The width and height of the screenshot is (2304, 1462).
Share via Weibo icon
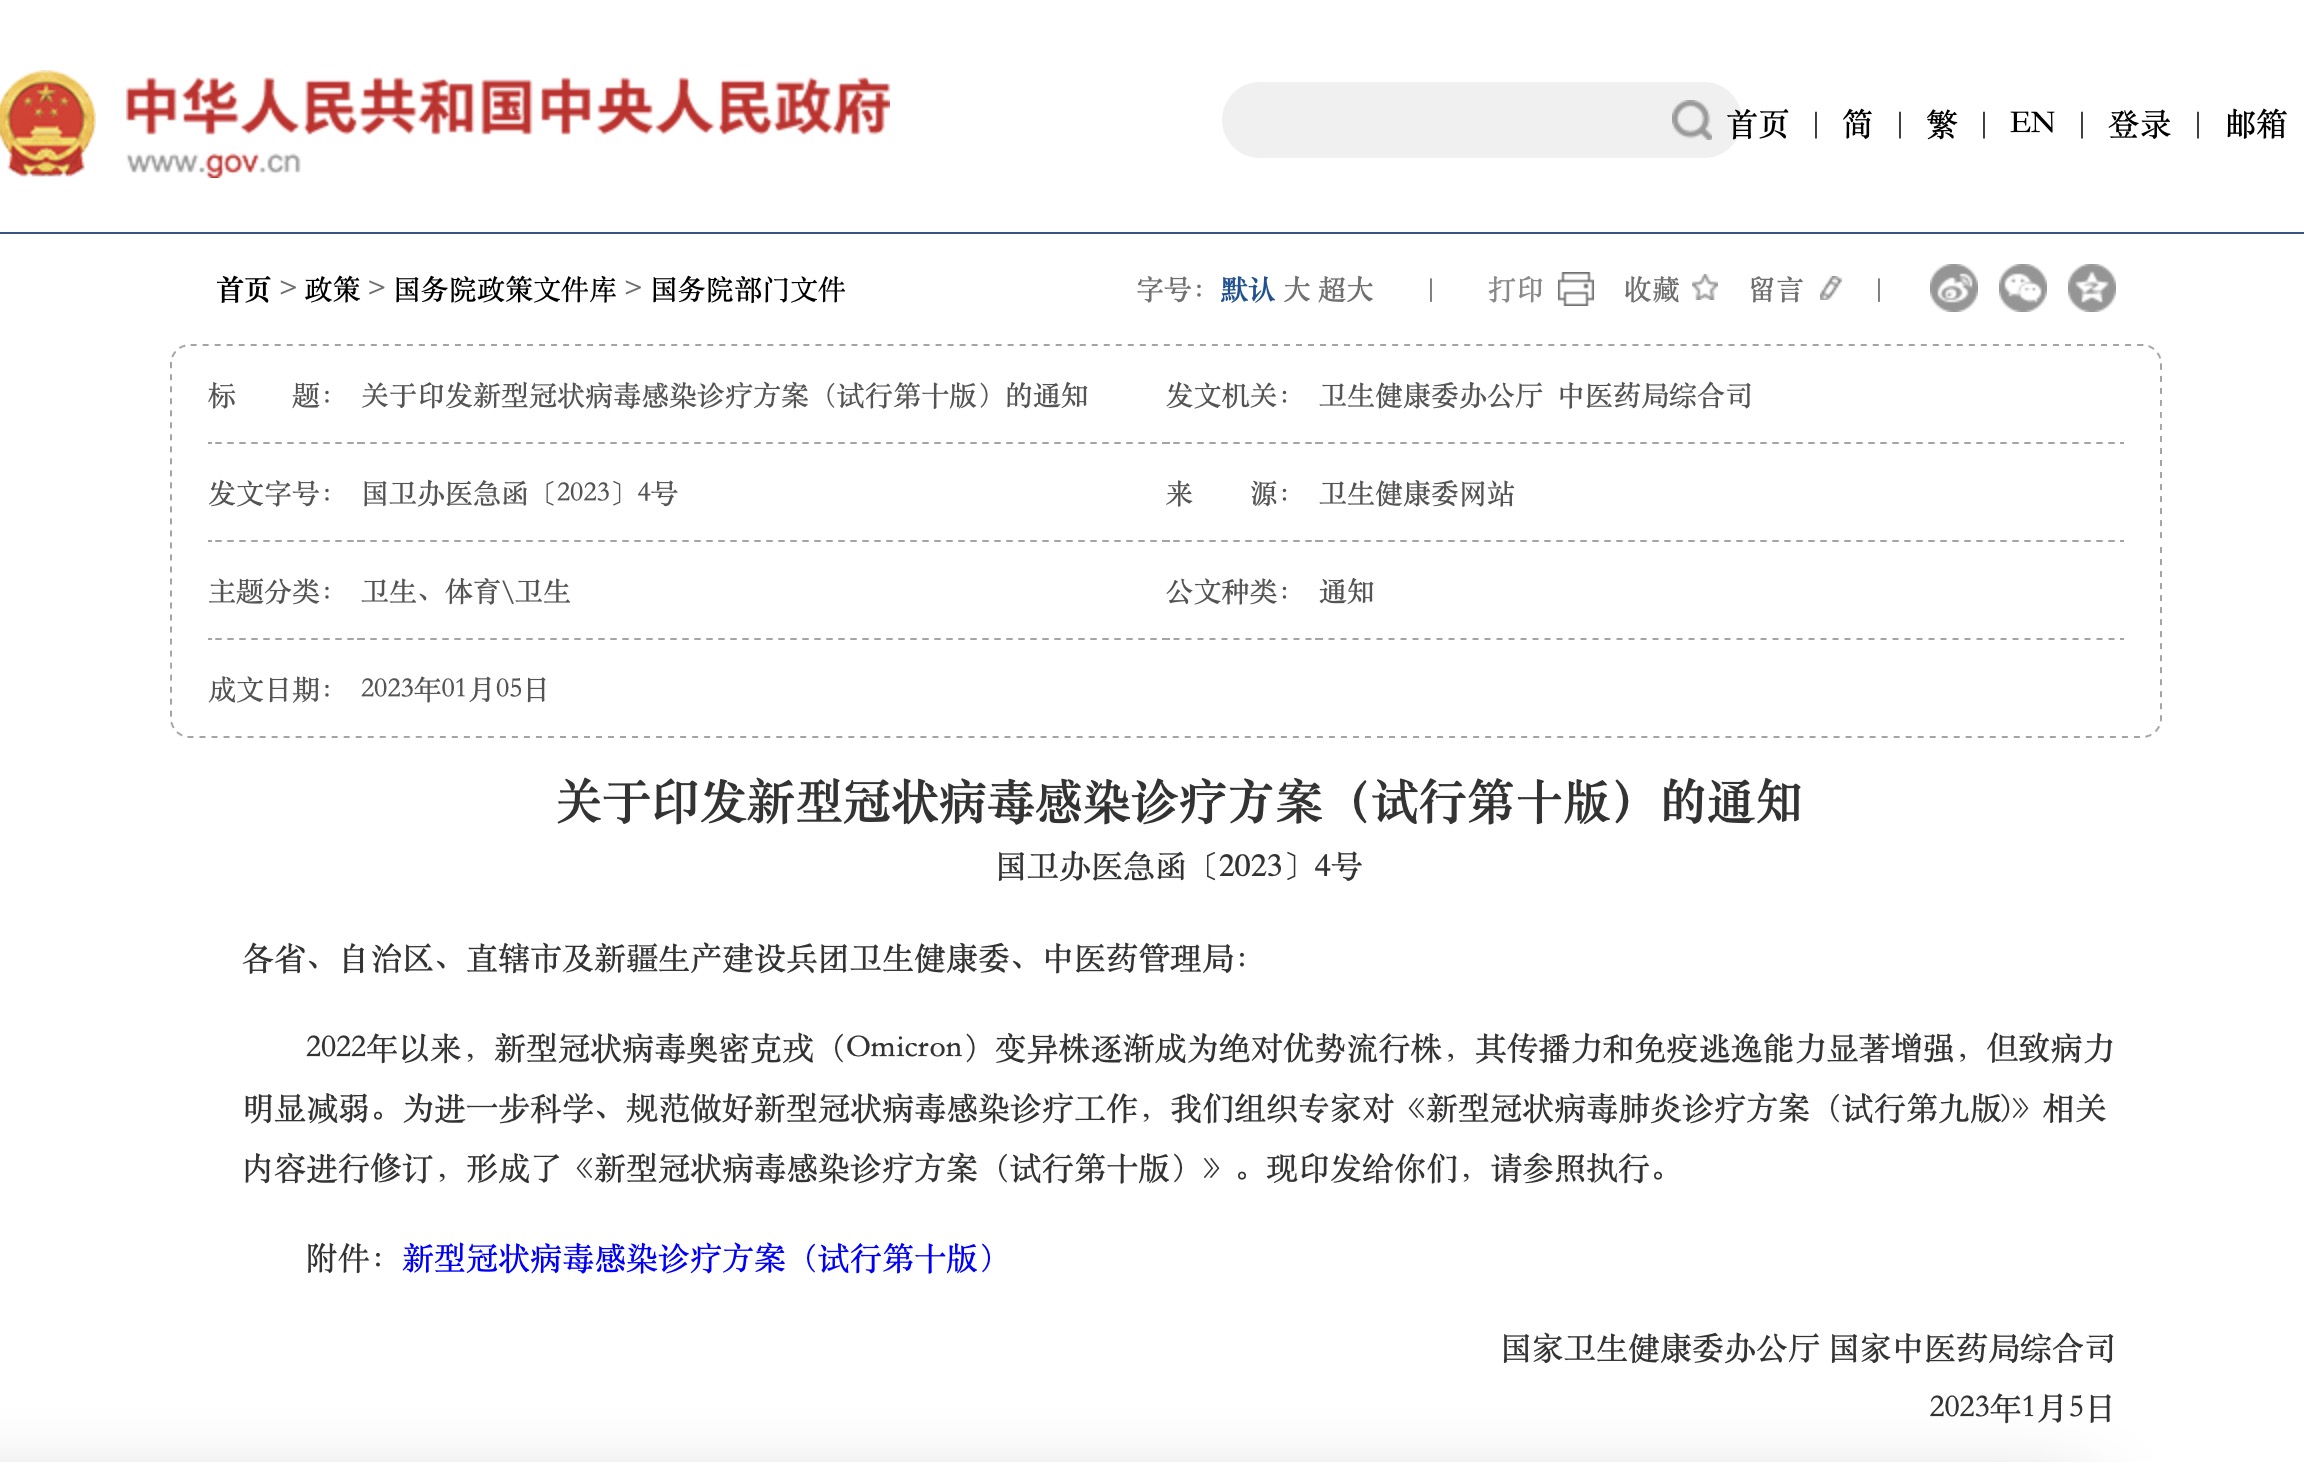click(1953, 289)
